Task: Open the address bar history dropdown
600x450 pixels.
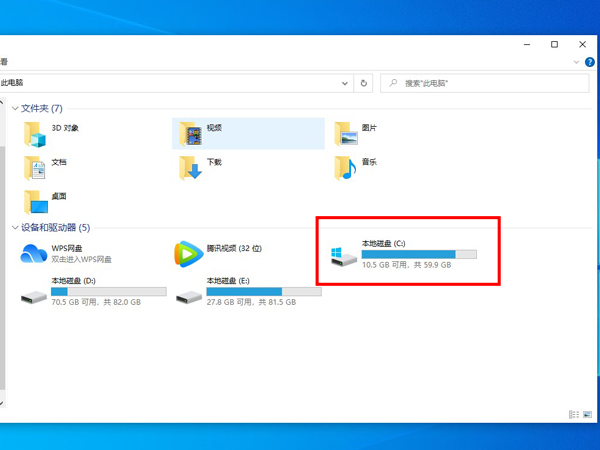Action: pyautogui.click(x=345, y=84)
